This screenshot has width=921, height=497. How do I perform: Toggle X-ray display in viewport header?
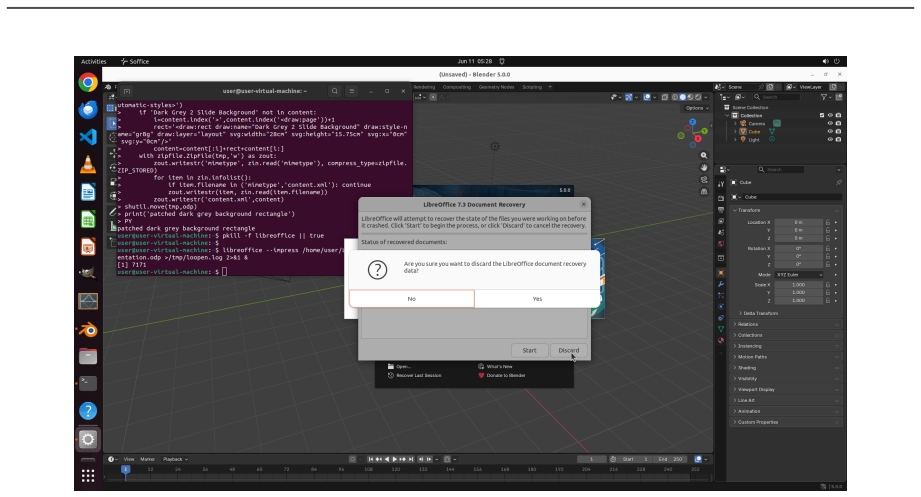pyautogui.click(x=665, y=98)
